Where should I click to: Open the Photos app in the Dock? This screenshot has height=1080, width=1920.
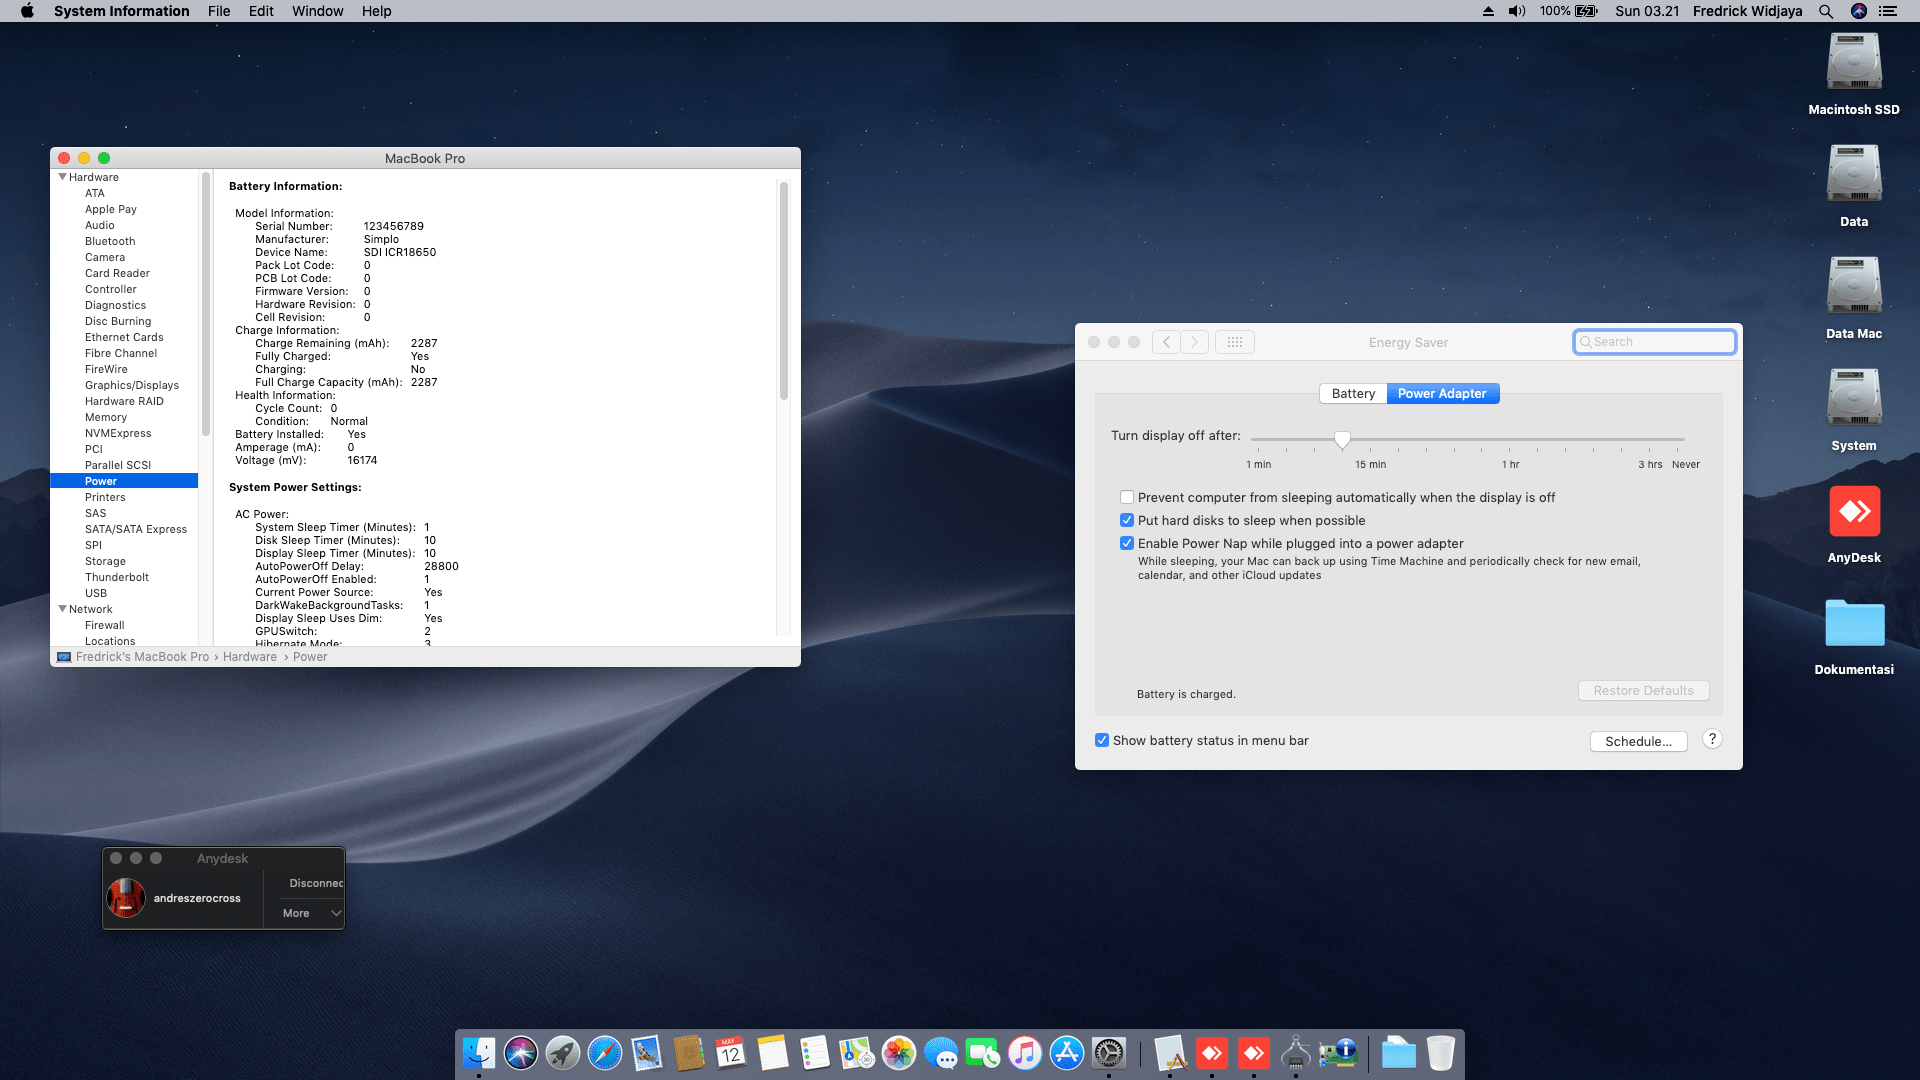pos(899,1053)
